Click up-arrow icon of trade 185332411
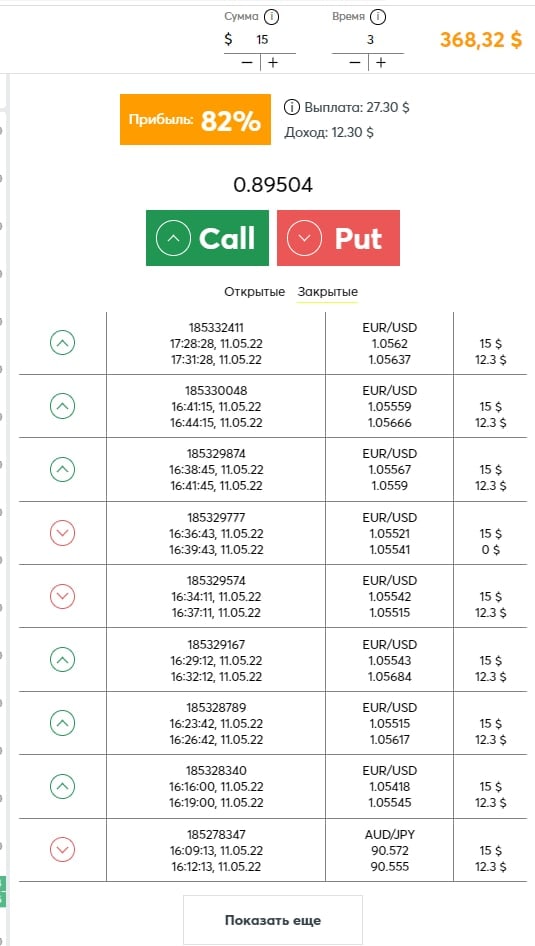The image size is (535, 946). 62,343
